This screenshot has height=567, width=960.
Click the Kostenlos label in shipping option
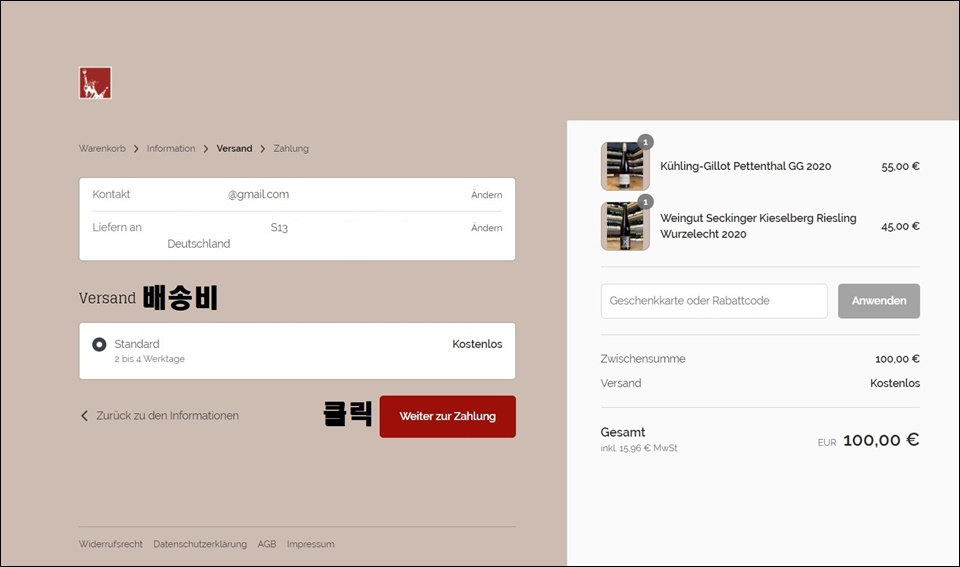point(477,344)
